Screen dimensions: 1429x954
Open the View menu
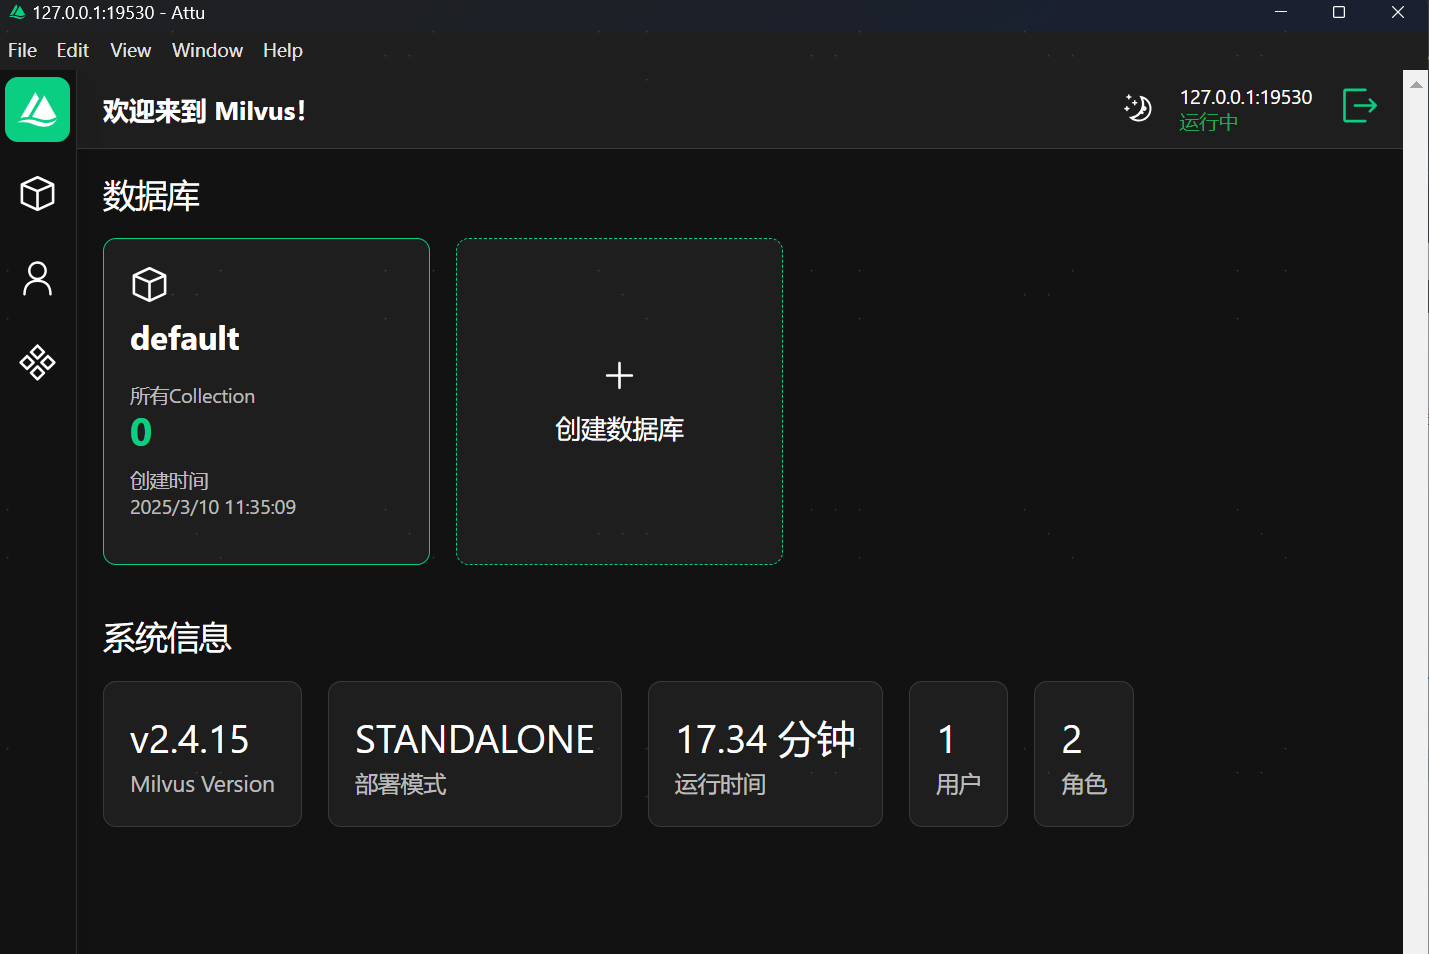[130, 50]
